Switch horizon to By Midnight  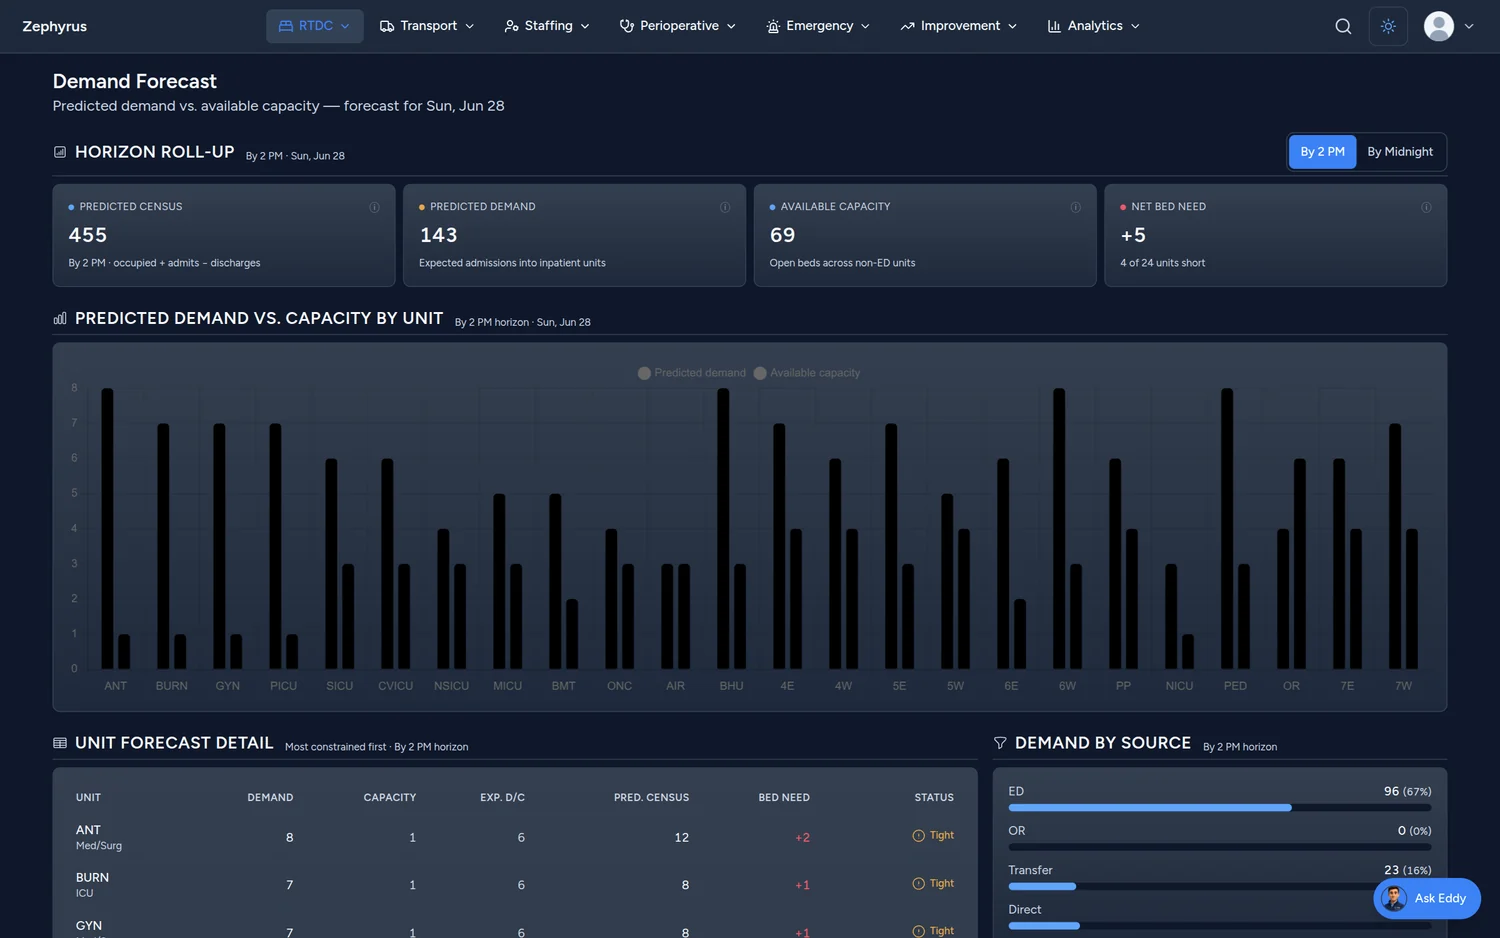pyautogui.click(x=1400, y=152)
